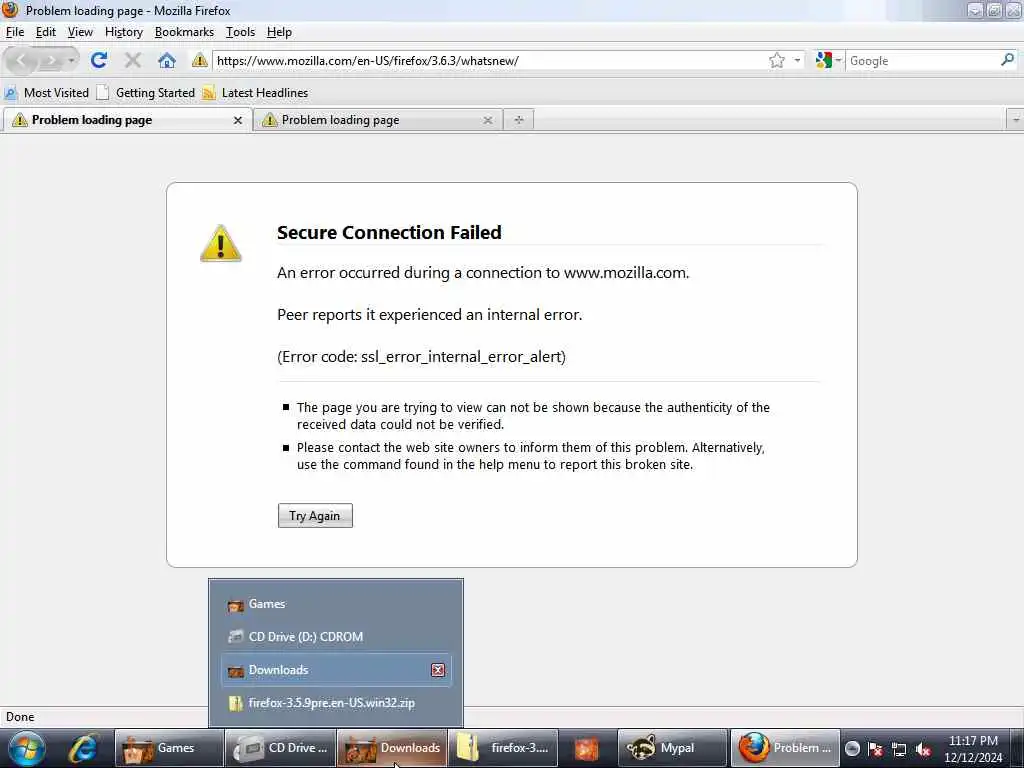The height and width of the screenshot is (768, 1024).
Task: Open the Getting Started bookmark
Action: click(146, 93)
